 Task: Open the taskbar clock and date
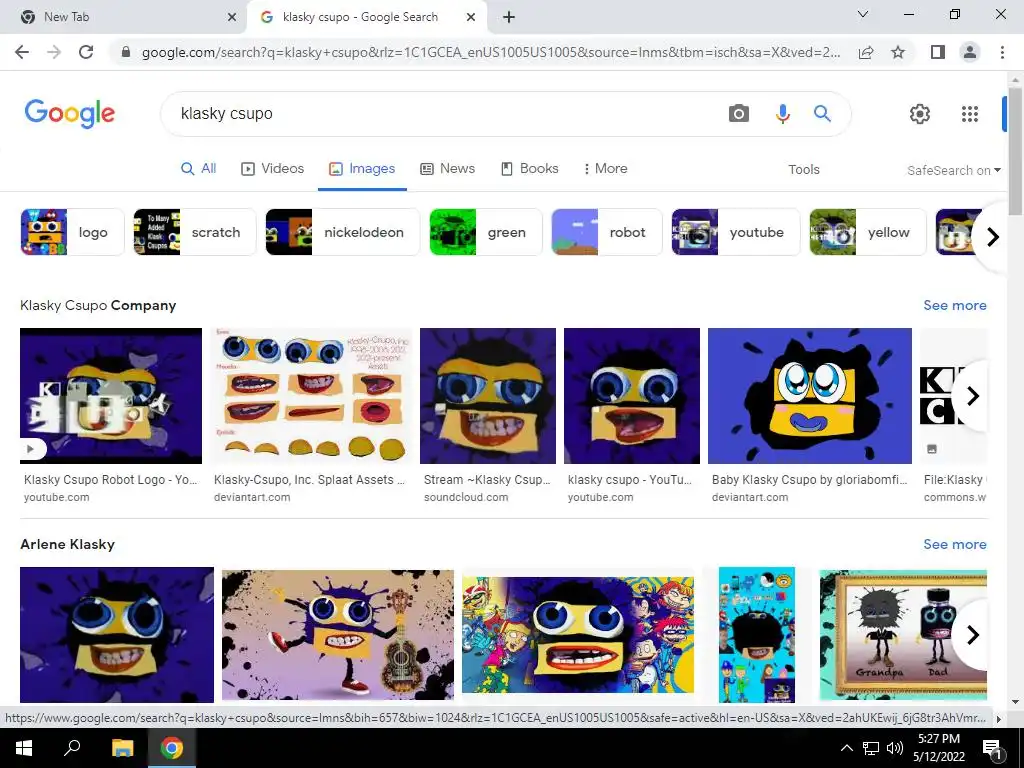coord(938,748)
